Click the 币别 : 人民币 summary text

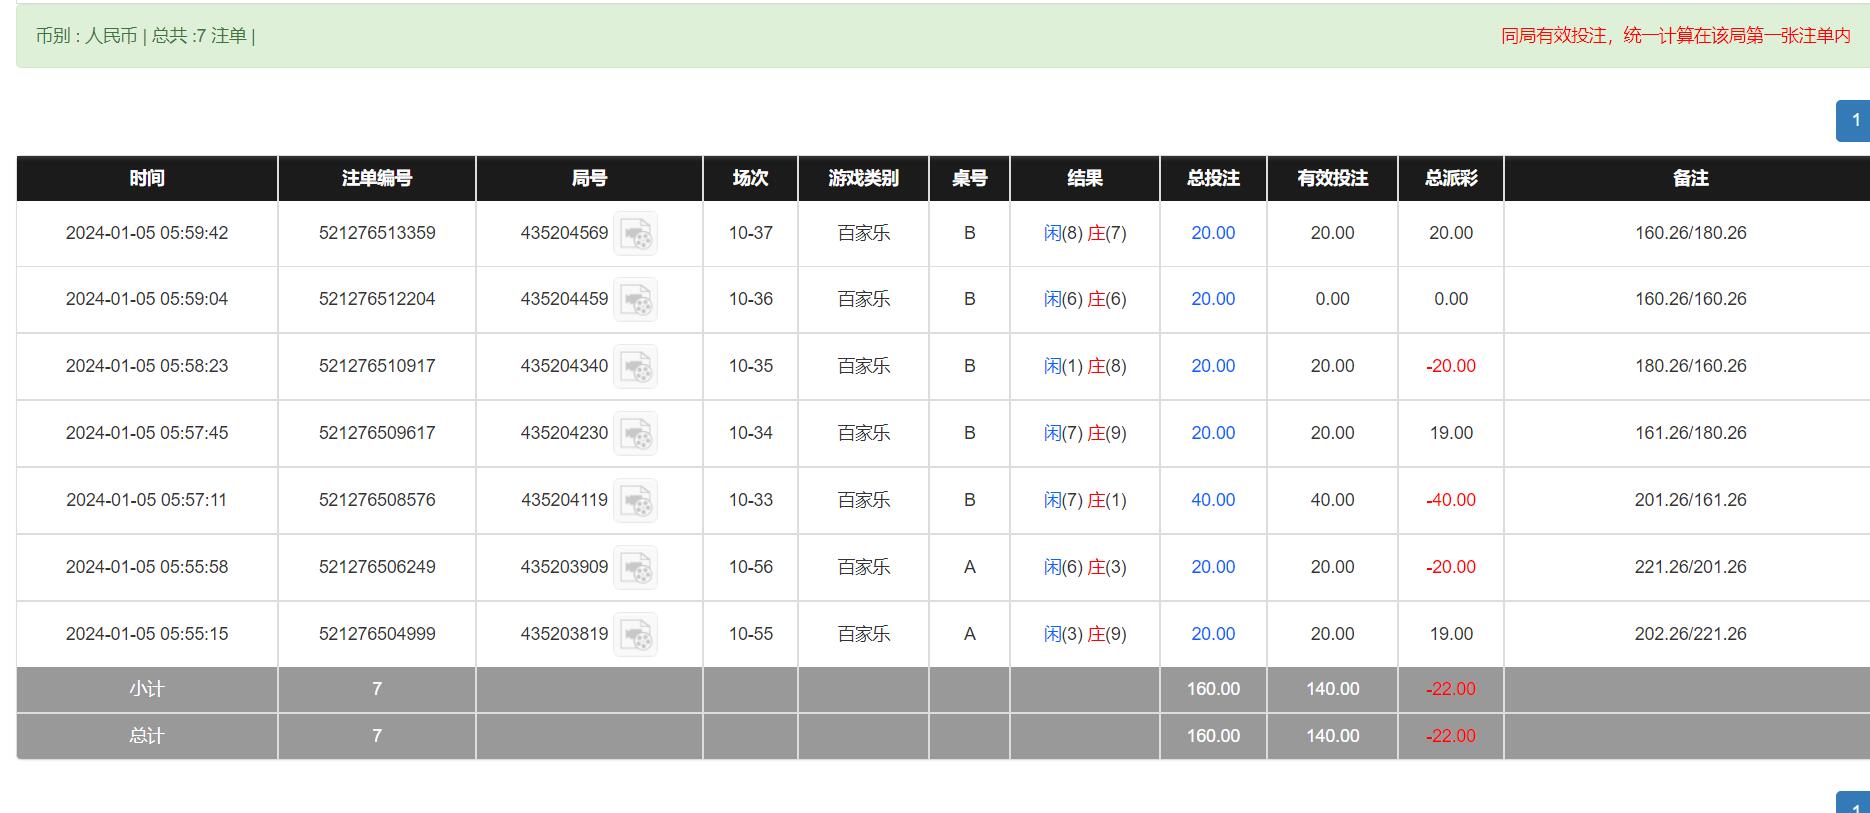click(86, 36)
